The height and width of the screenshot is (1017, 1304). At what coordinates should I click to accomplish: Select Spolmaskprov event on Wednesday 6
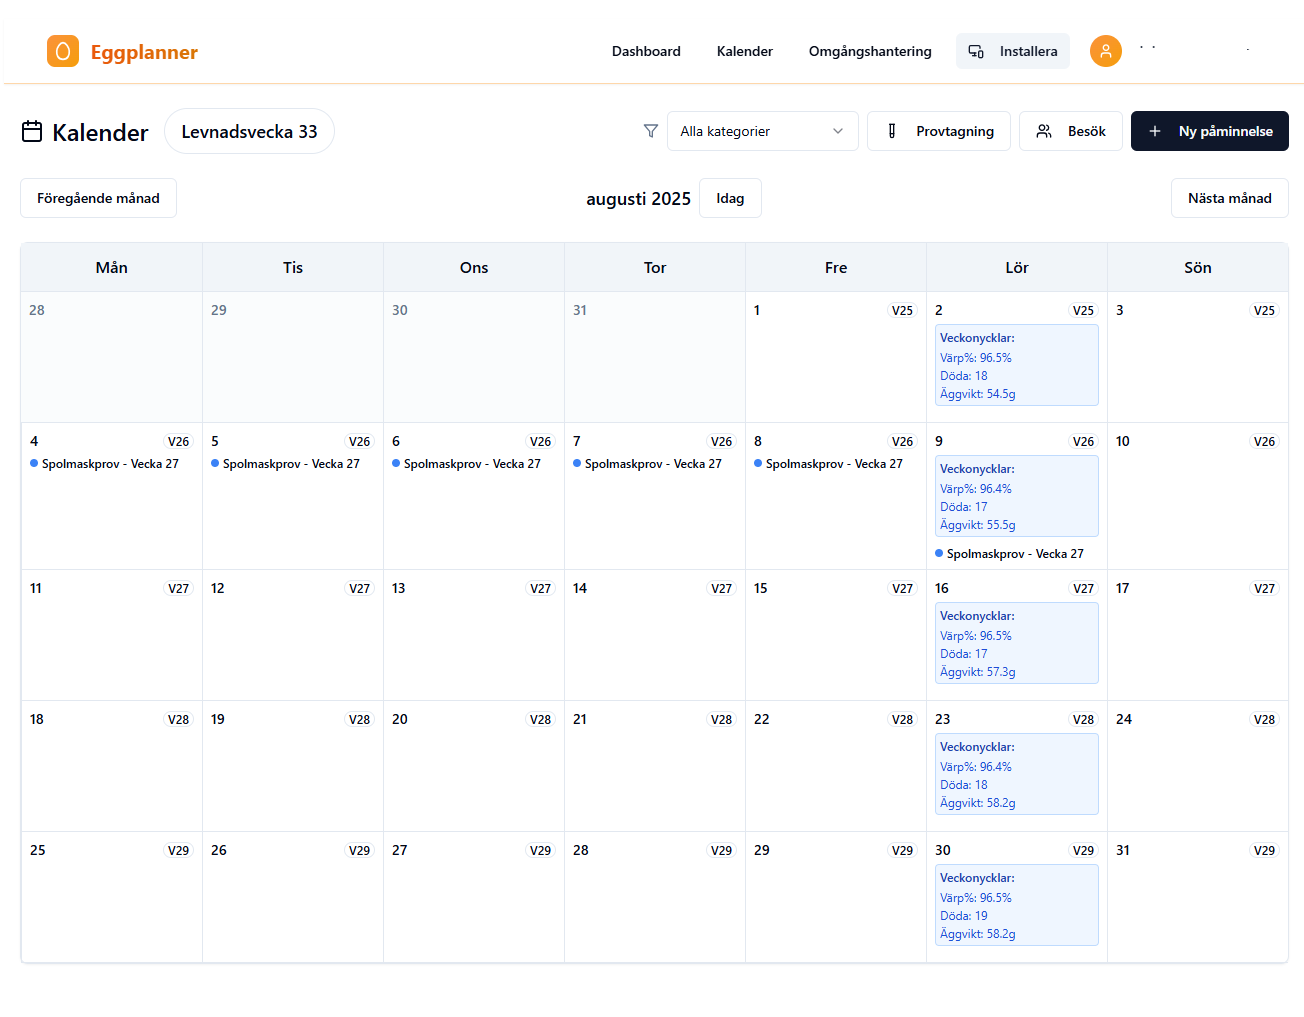[x=467, y=464]
